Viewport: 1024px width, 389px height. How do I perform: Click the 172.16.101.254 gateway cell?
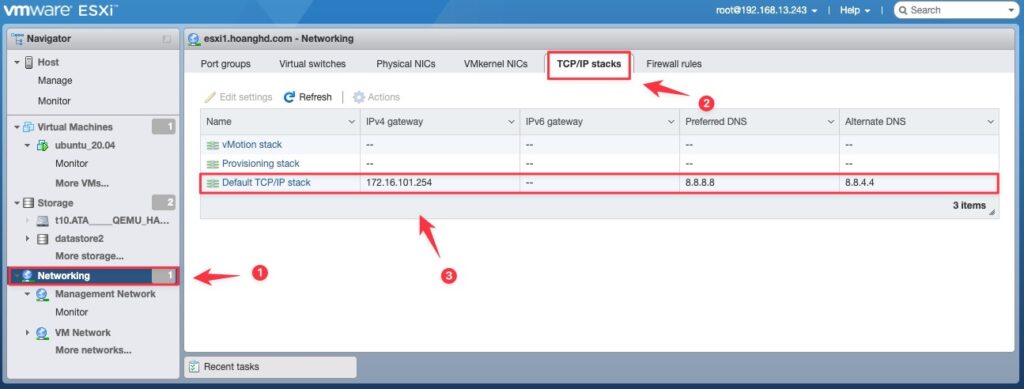440,183
